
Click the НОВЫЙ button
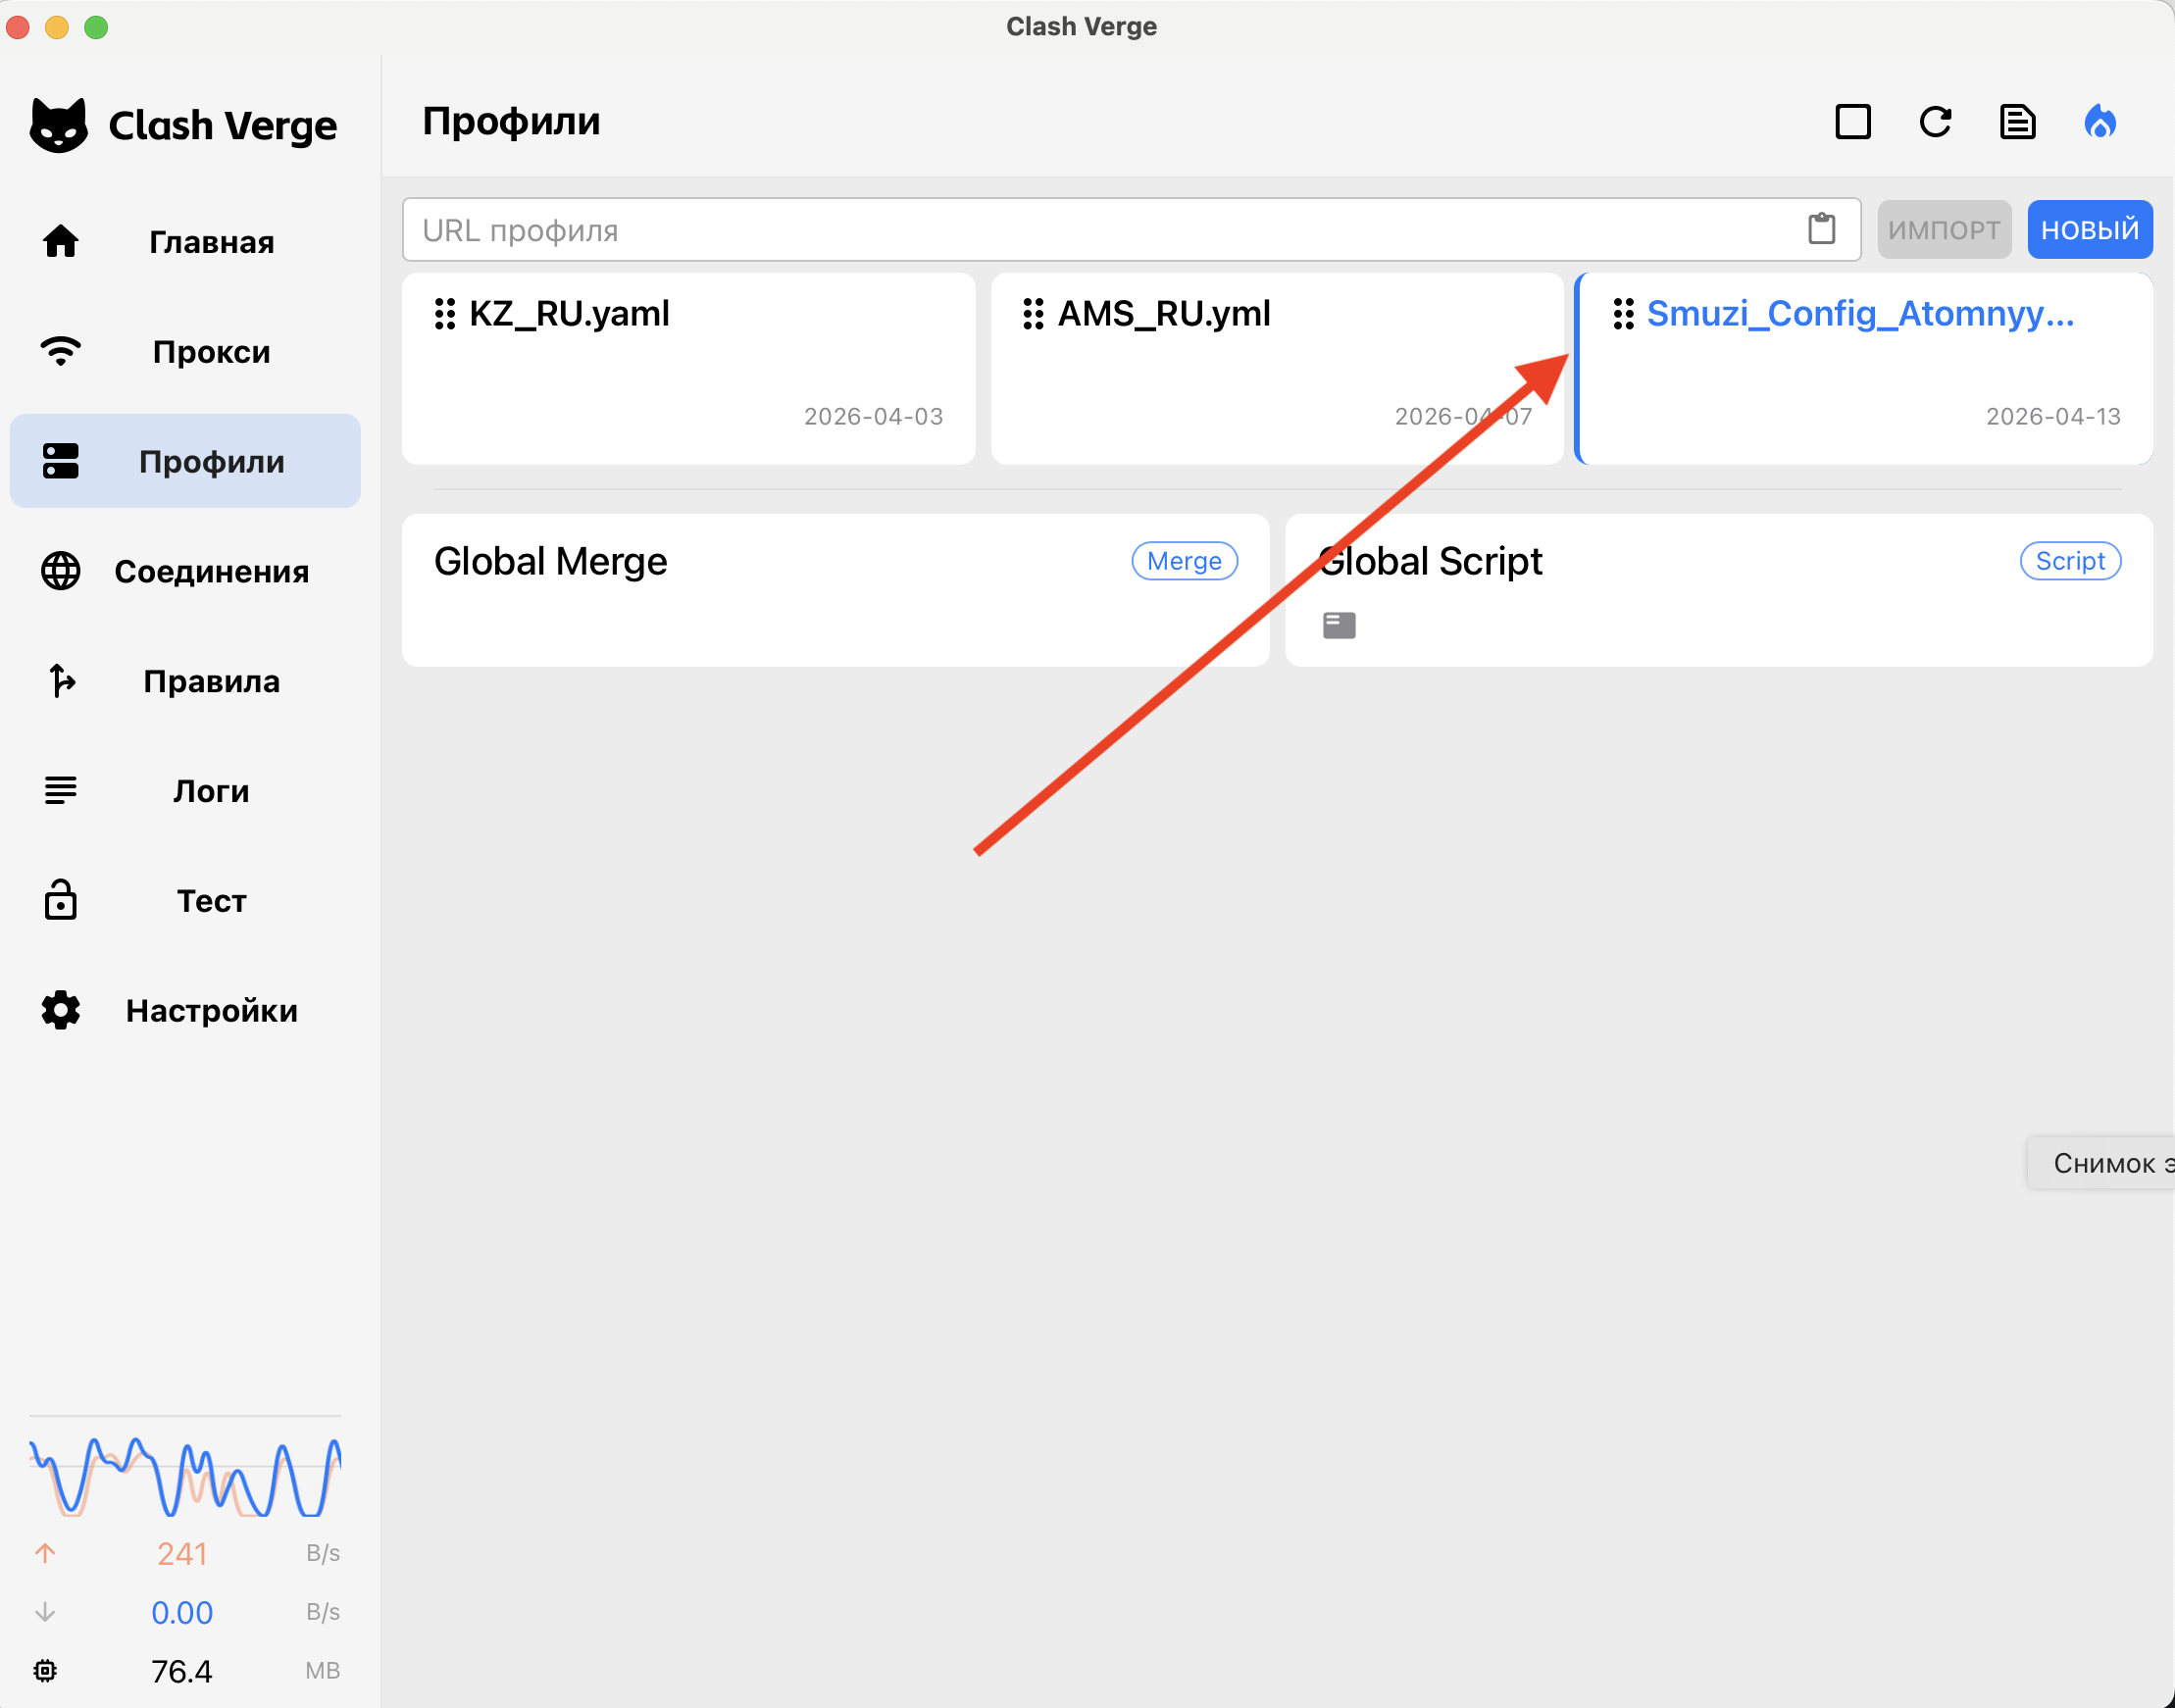tap(2090, 230)
